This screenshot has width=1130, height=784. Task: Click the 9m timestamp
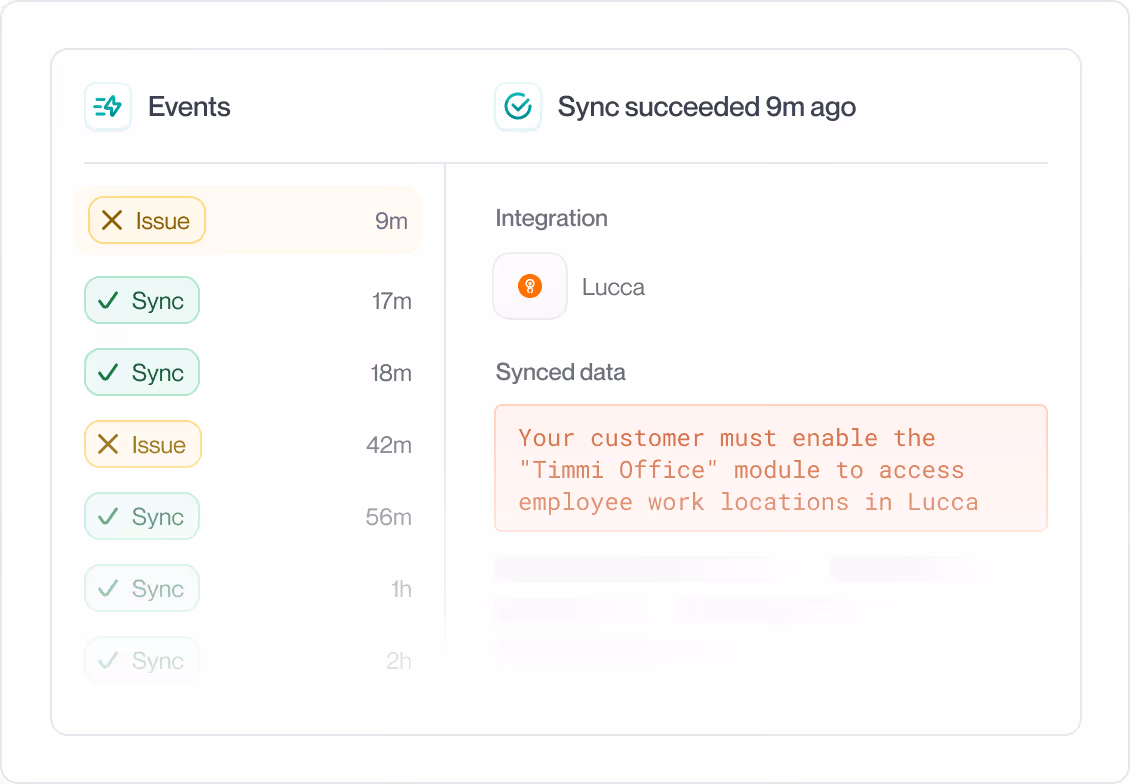tap(391, 221)
